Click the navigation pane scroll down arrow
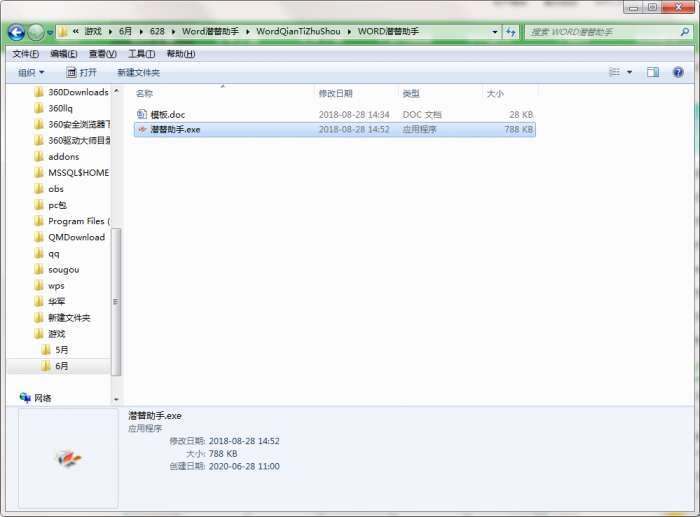 (x=116, y=399)
